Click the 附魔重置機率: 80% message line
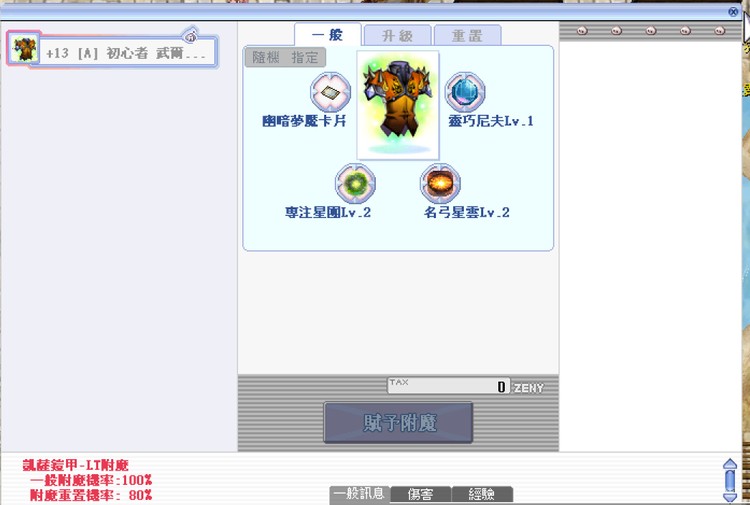This screenshot has height=505, width=750. (90, 495)
